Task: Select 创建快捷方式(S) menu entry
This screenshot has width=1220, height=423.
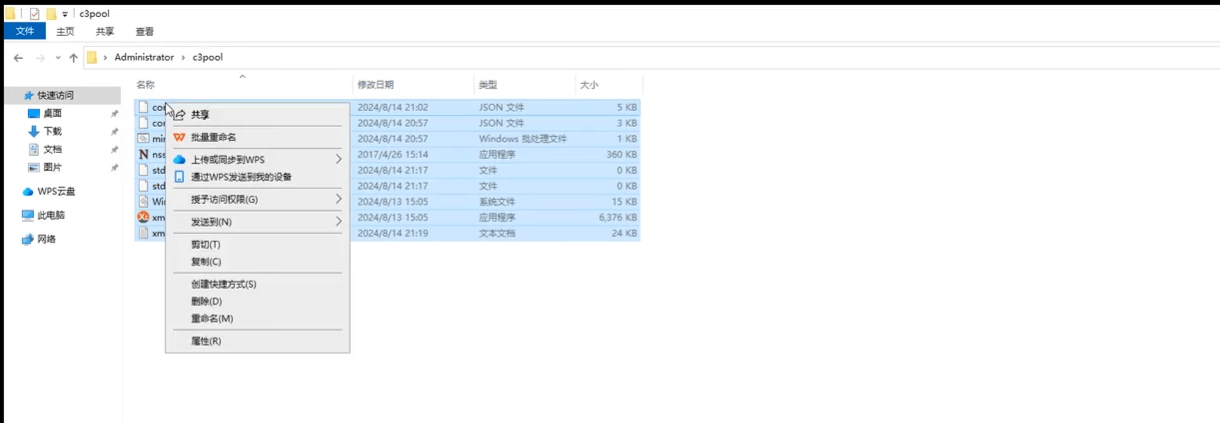Action: (224, 284)
